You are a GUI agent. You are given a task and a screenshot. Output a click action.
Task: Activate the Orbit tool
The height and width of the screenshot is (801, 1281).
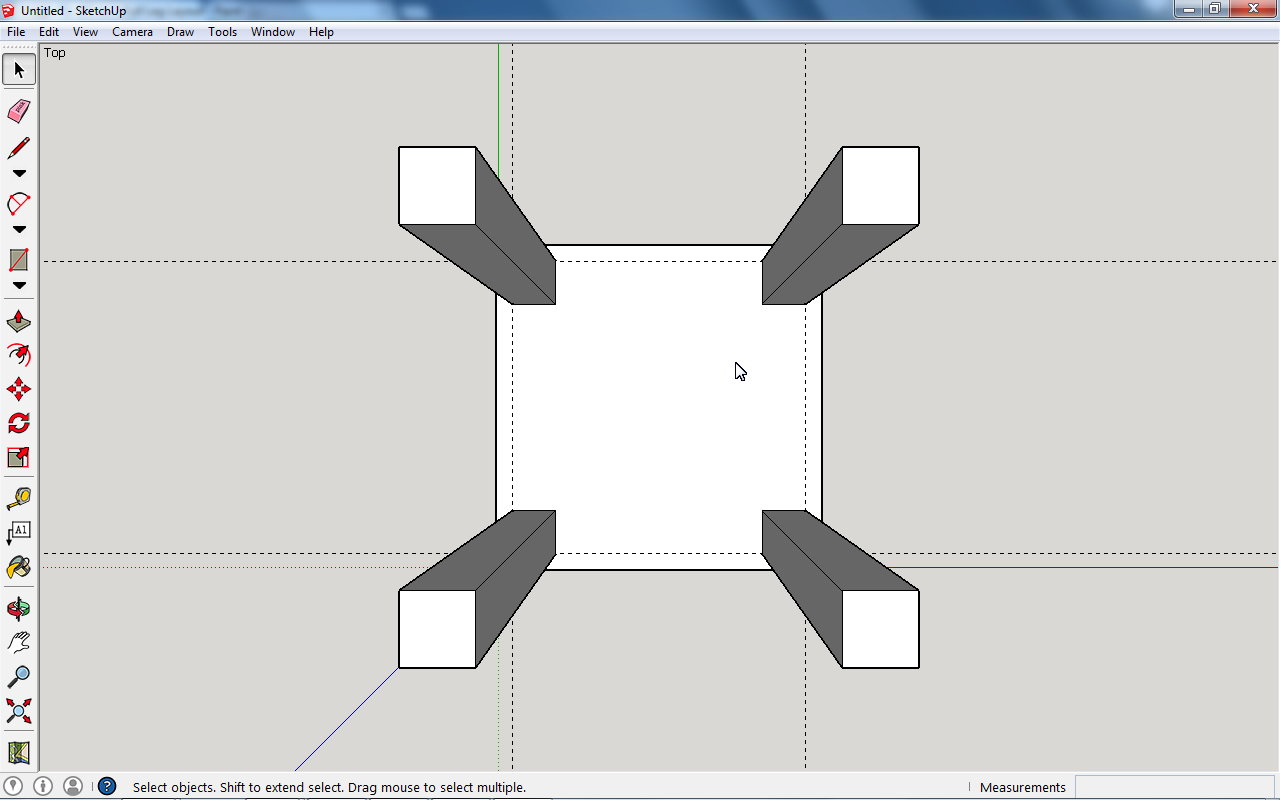click(19, 608)
